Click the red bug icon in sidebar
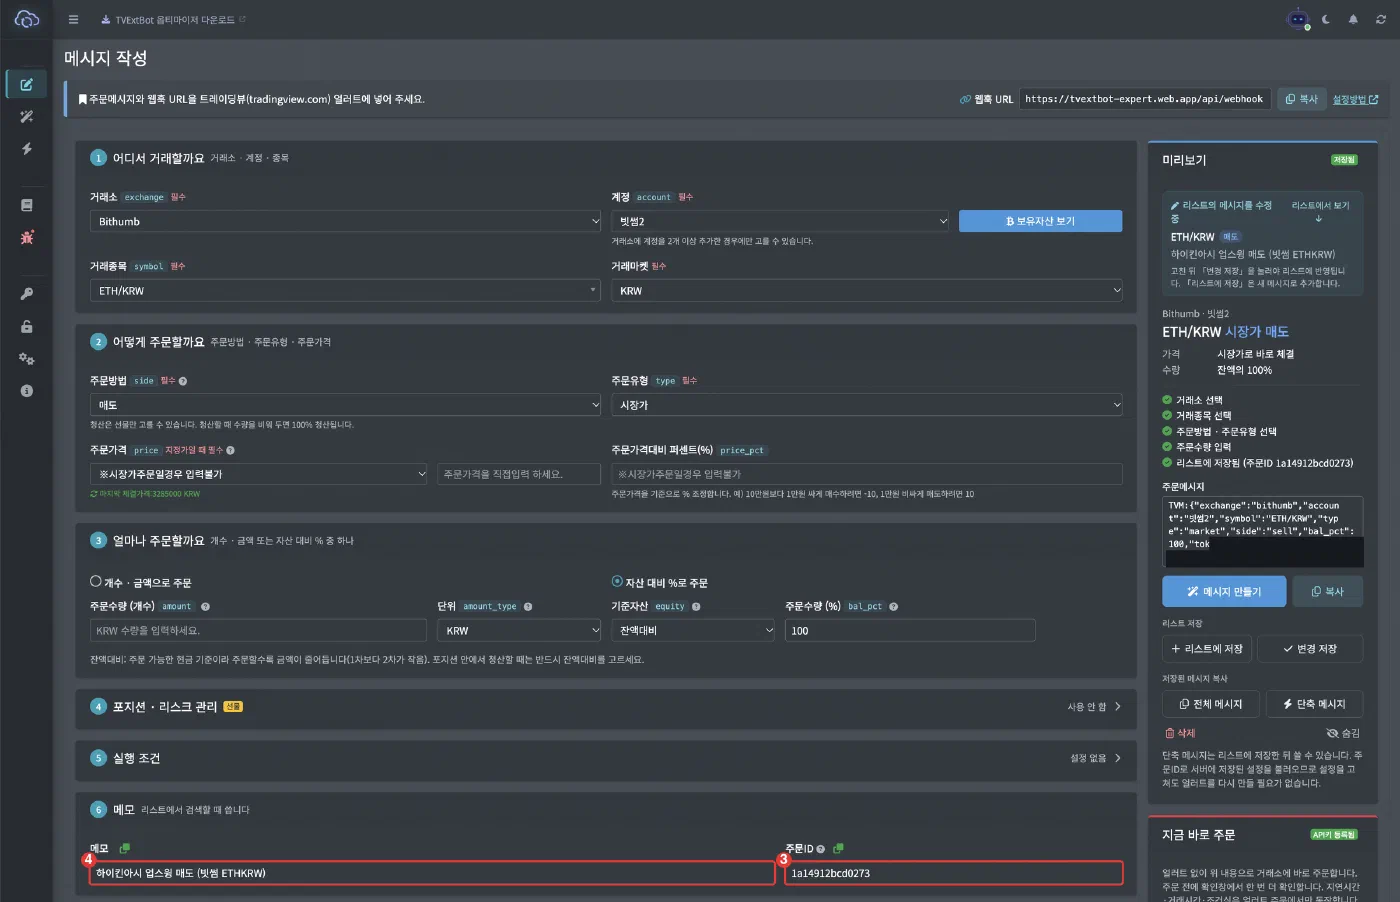 pyautogui.click(x=27, y=237)
